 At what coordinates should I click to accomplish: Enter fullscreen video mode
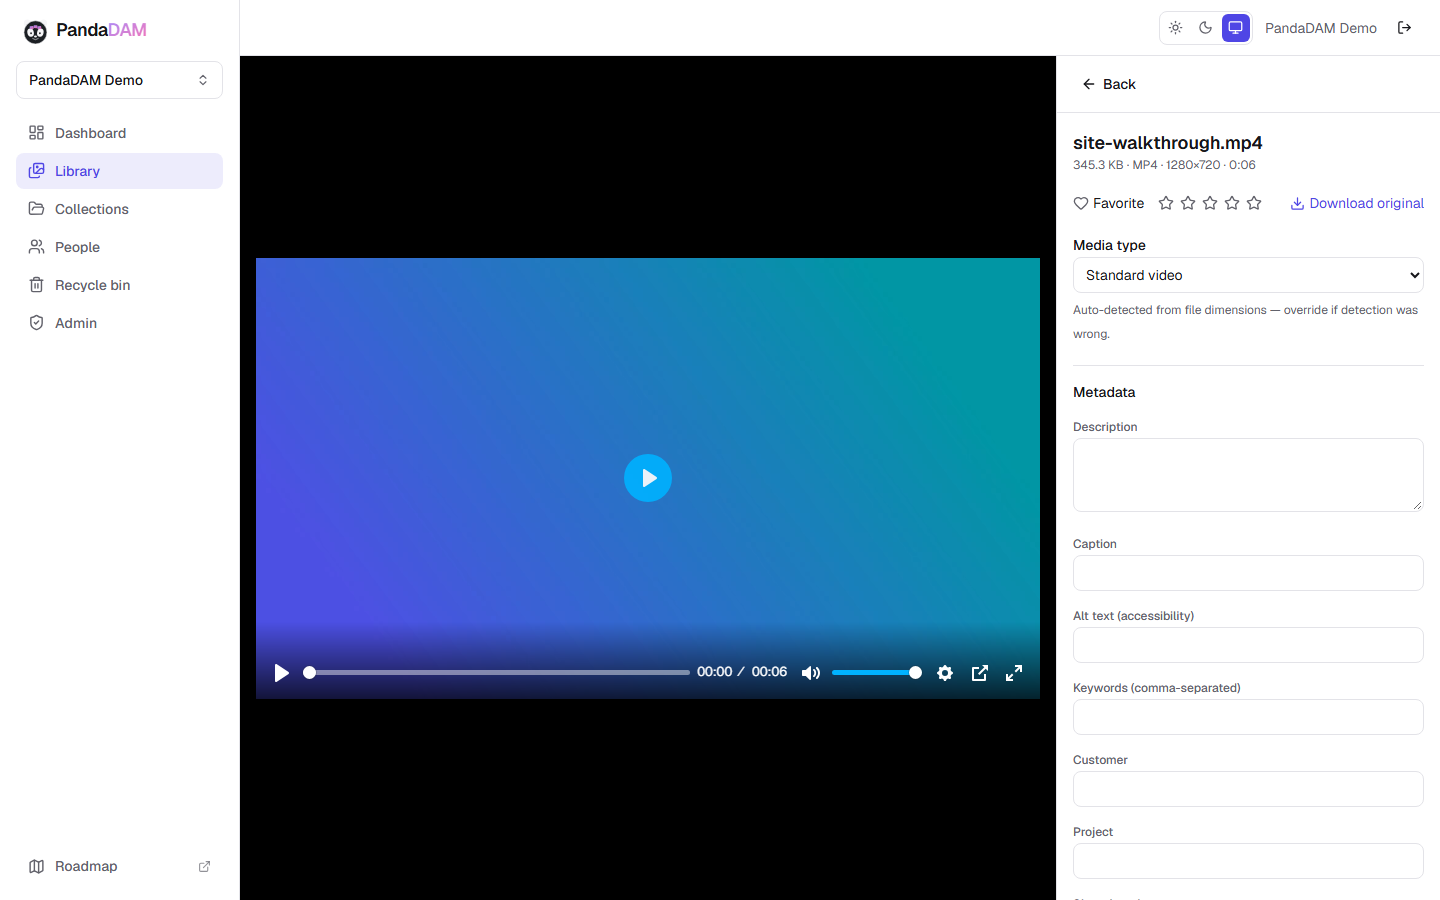point(1014,673)
